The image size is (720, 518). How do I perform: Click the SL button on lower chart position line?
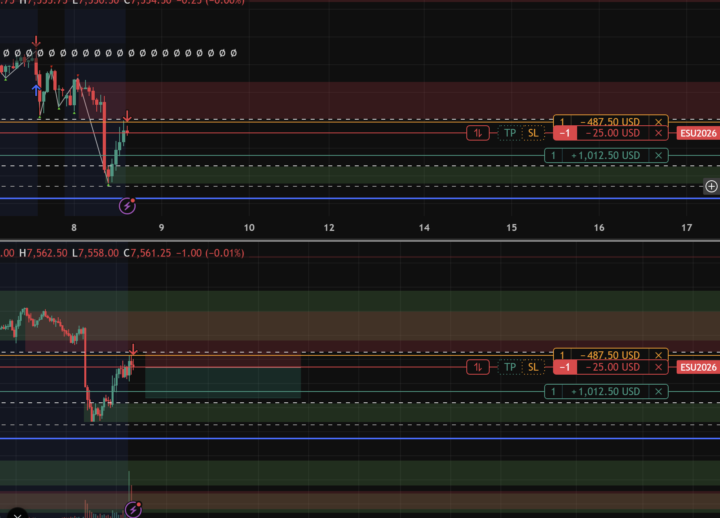tap(533, 367)
